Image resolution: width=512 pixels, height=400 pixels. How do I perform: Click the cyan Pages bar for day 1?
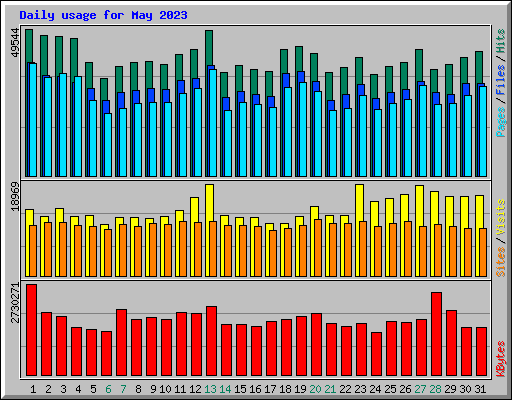click(x=33, y=120)
